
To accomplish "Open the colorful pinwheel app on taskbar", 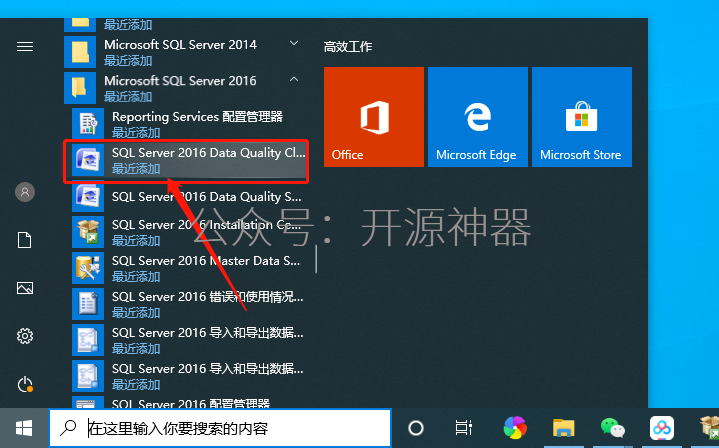I will [x=515, y=428].
